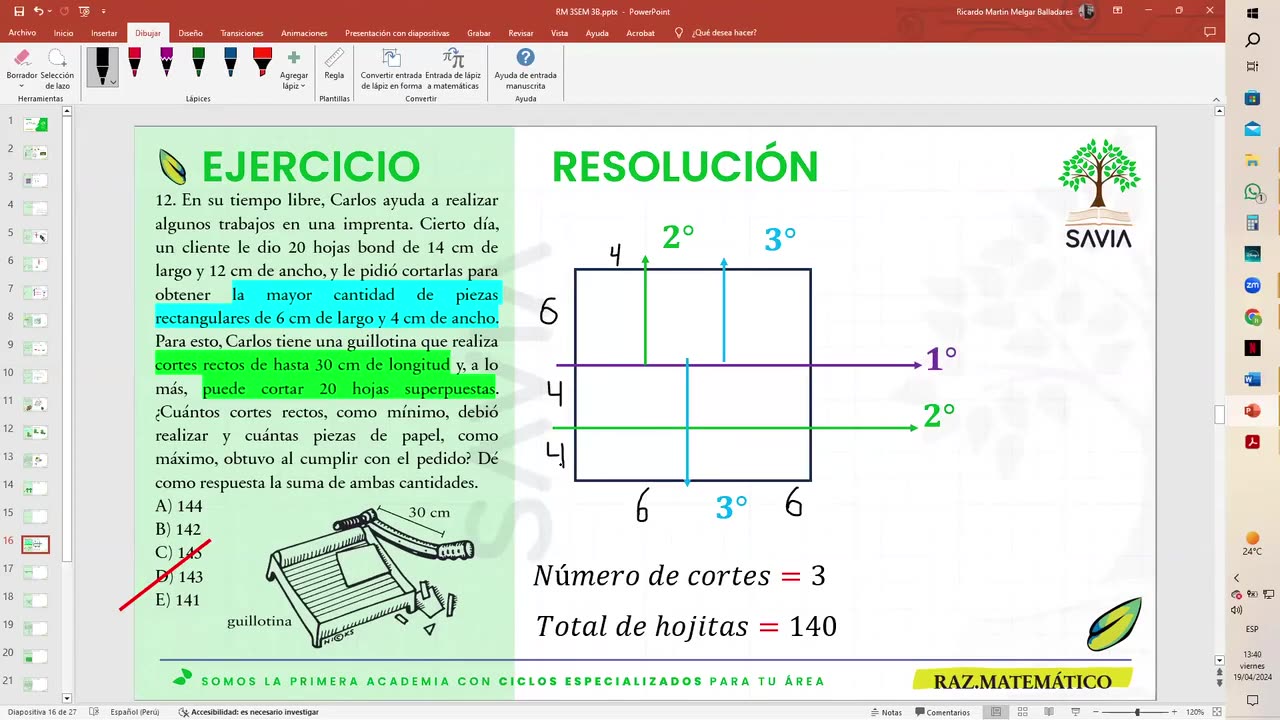Switch to Slide Sorter view

[1021, 712]
